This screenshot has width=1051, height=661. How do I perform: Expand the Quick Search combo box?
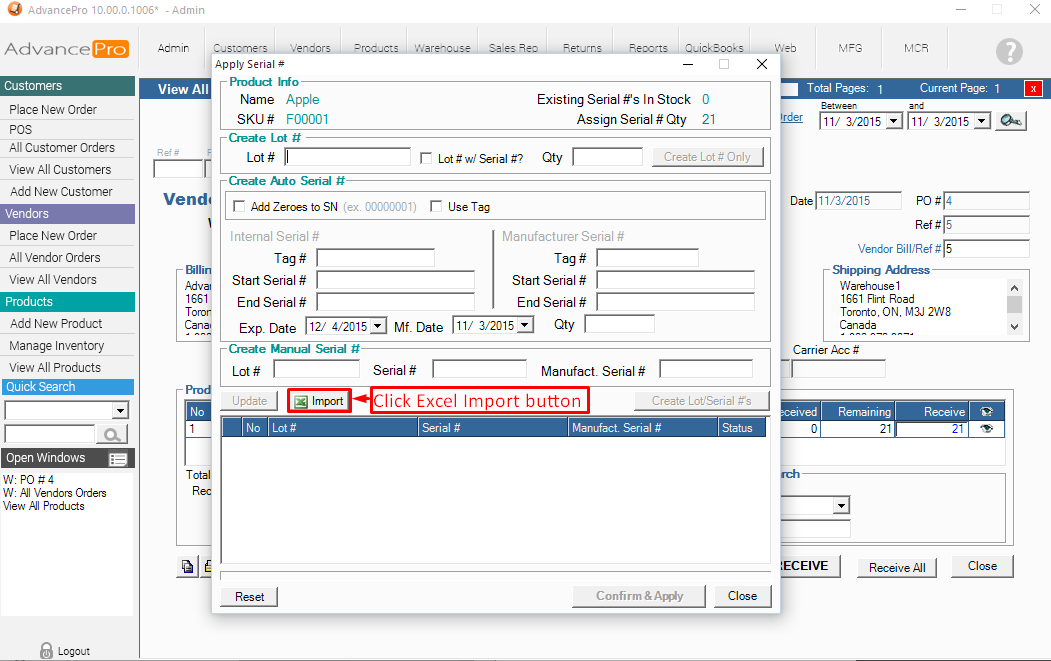click(x=120, y=411)
